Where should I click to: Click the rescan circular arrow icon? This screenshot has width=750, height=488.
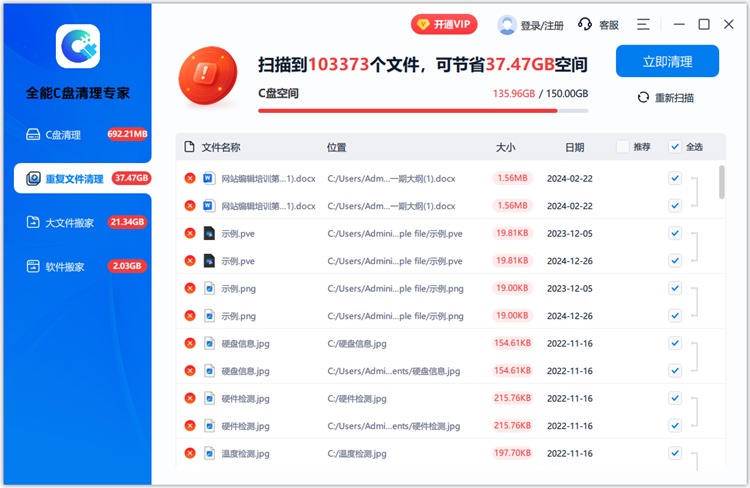point(643,98)
